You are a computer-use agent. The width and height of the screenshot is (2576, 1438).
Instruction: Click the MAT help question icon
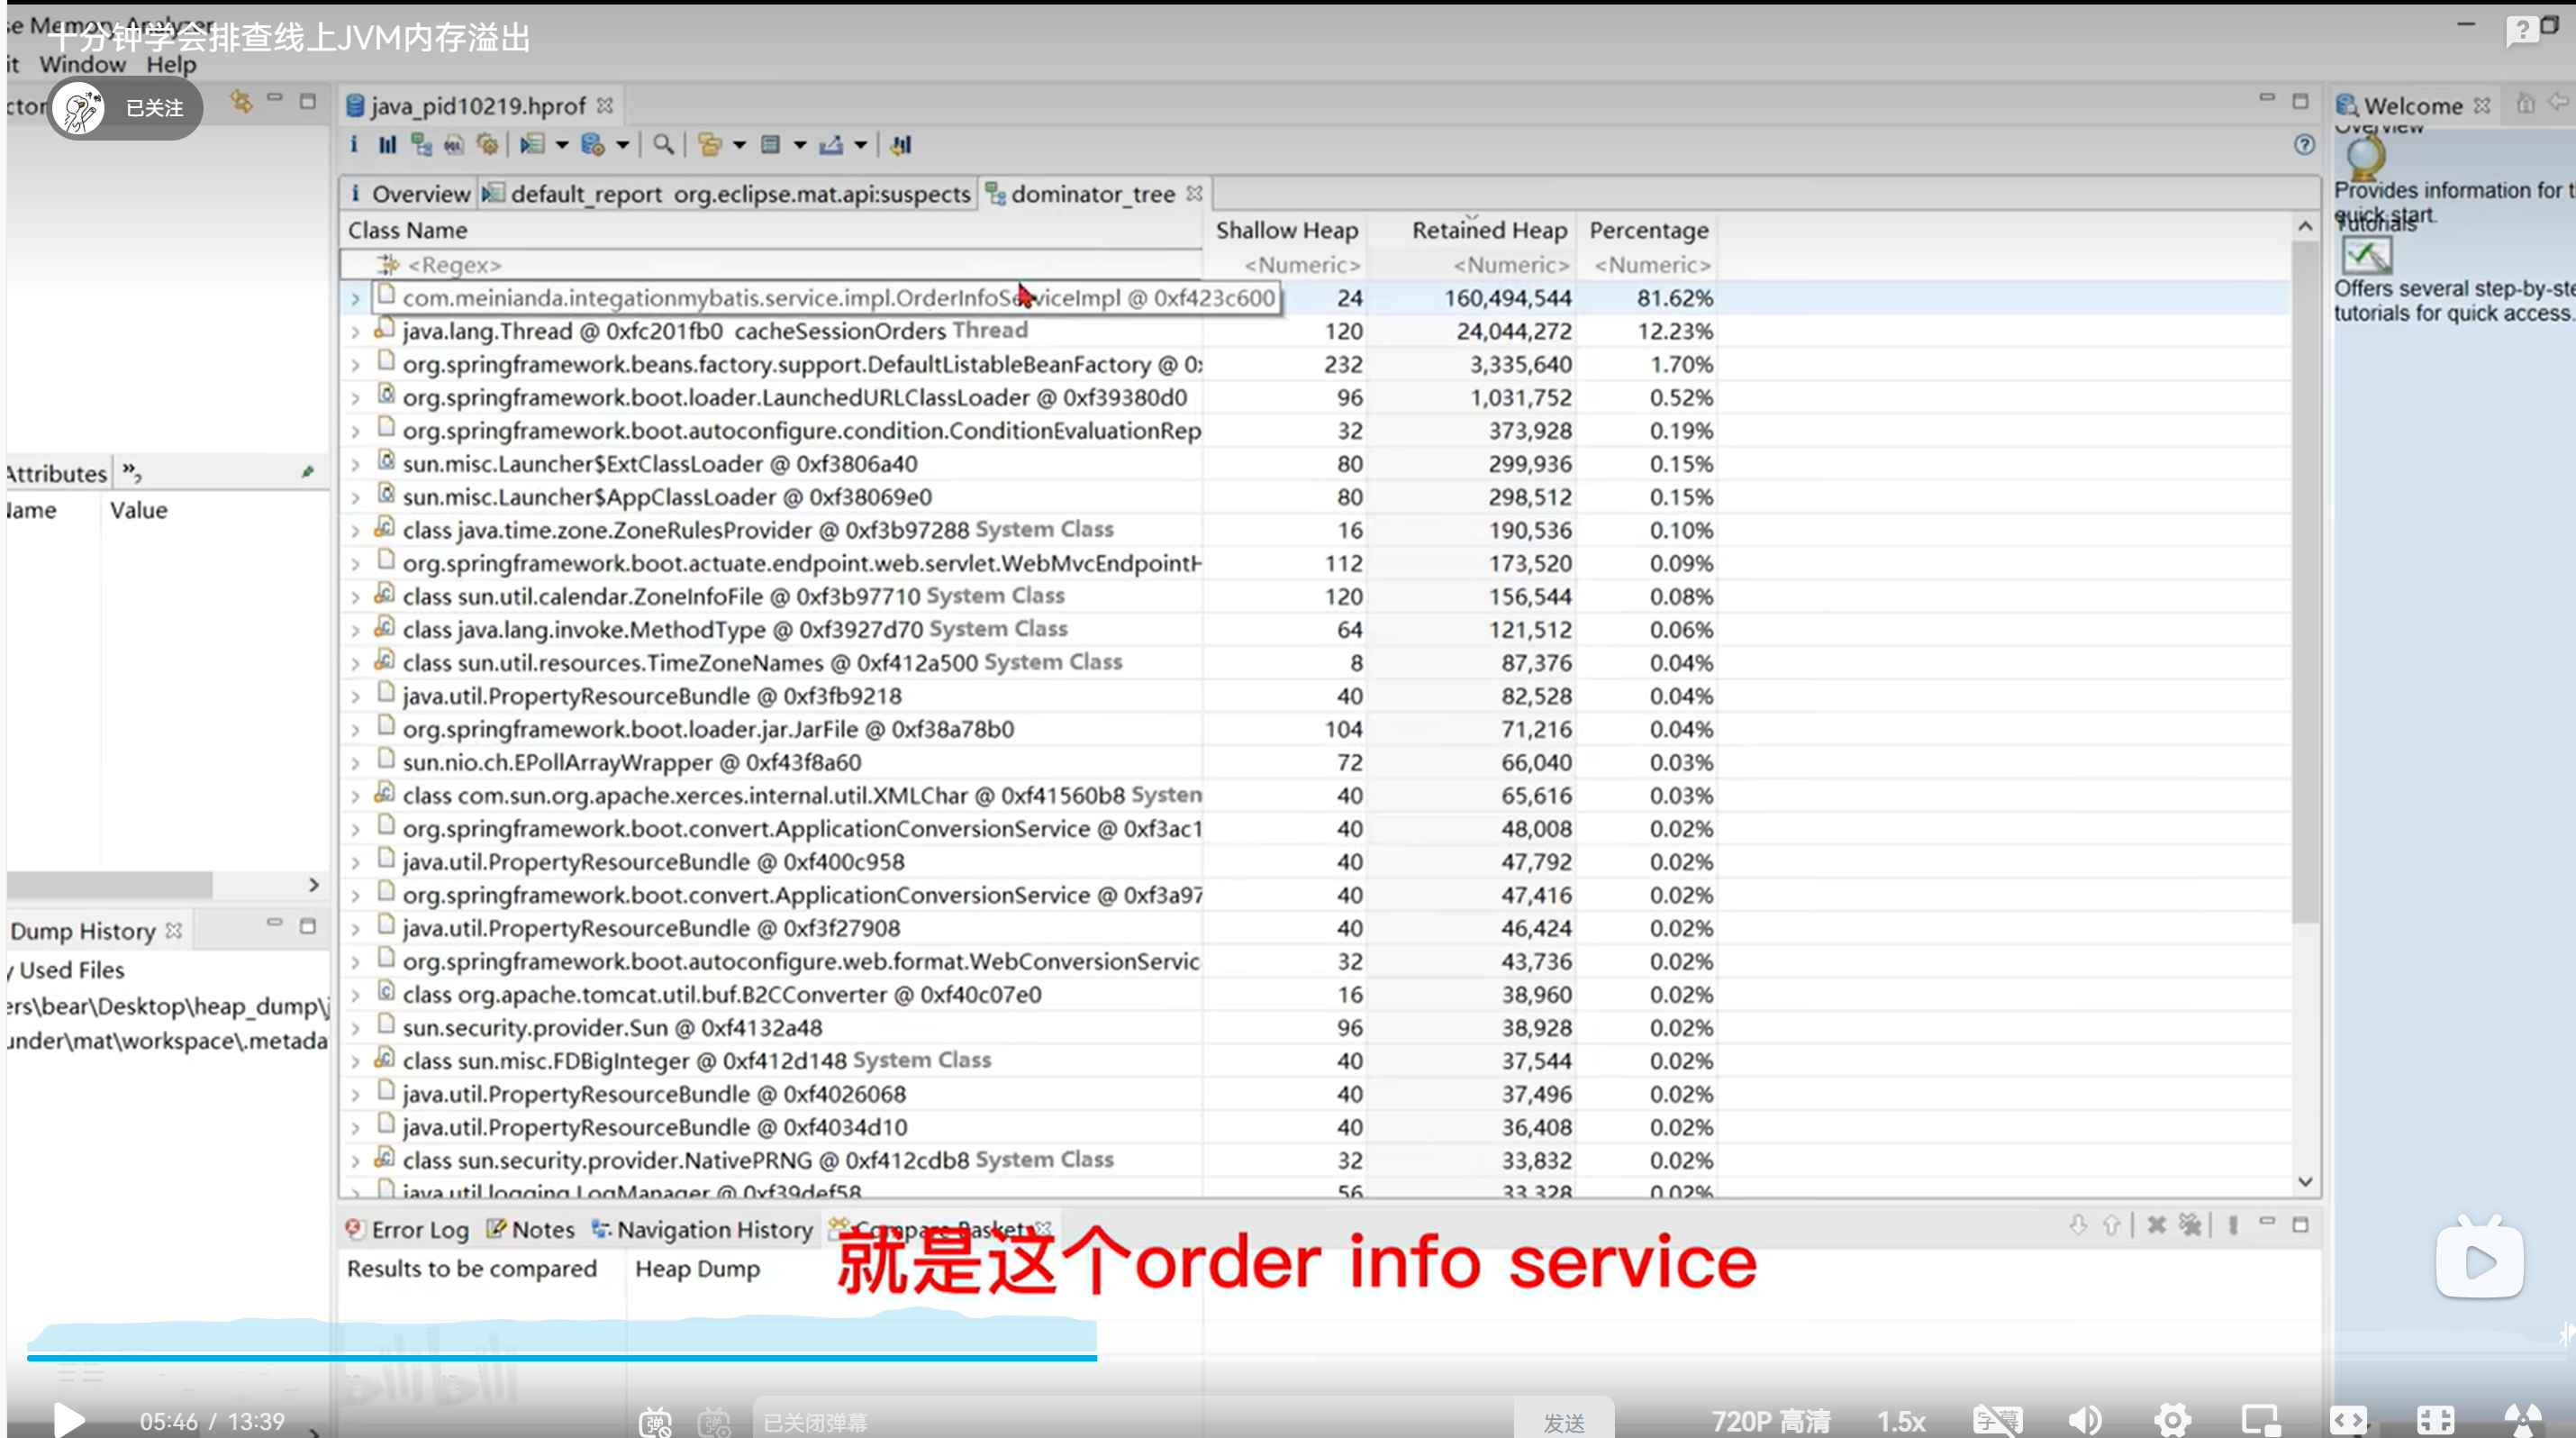pyautogui.click(x=2304, y=145)
